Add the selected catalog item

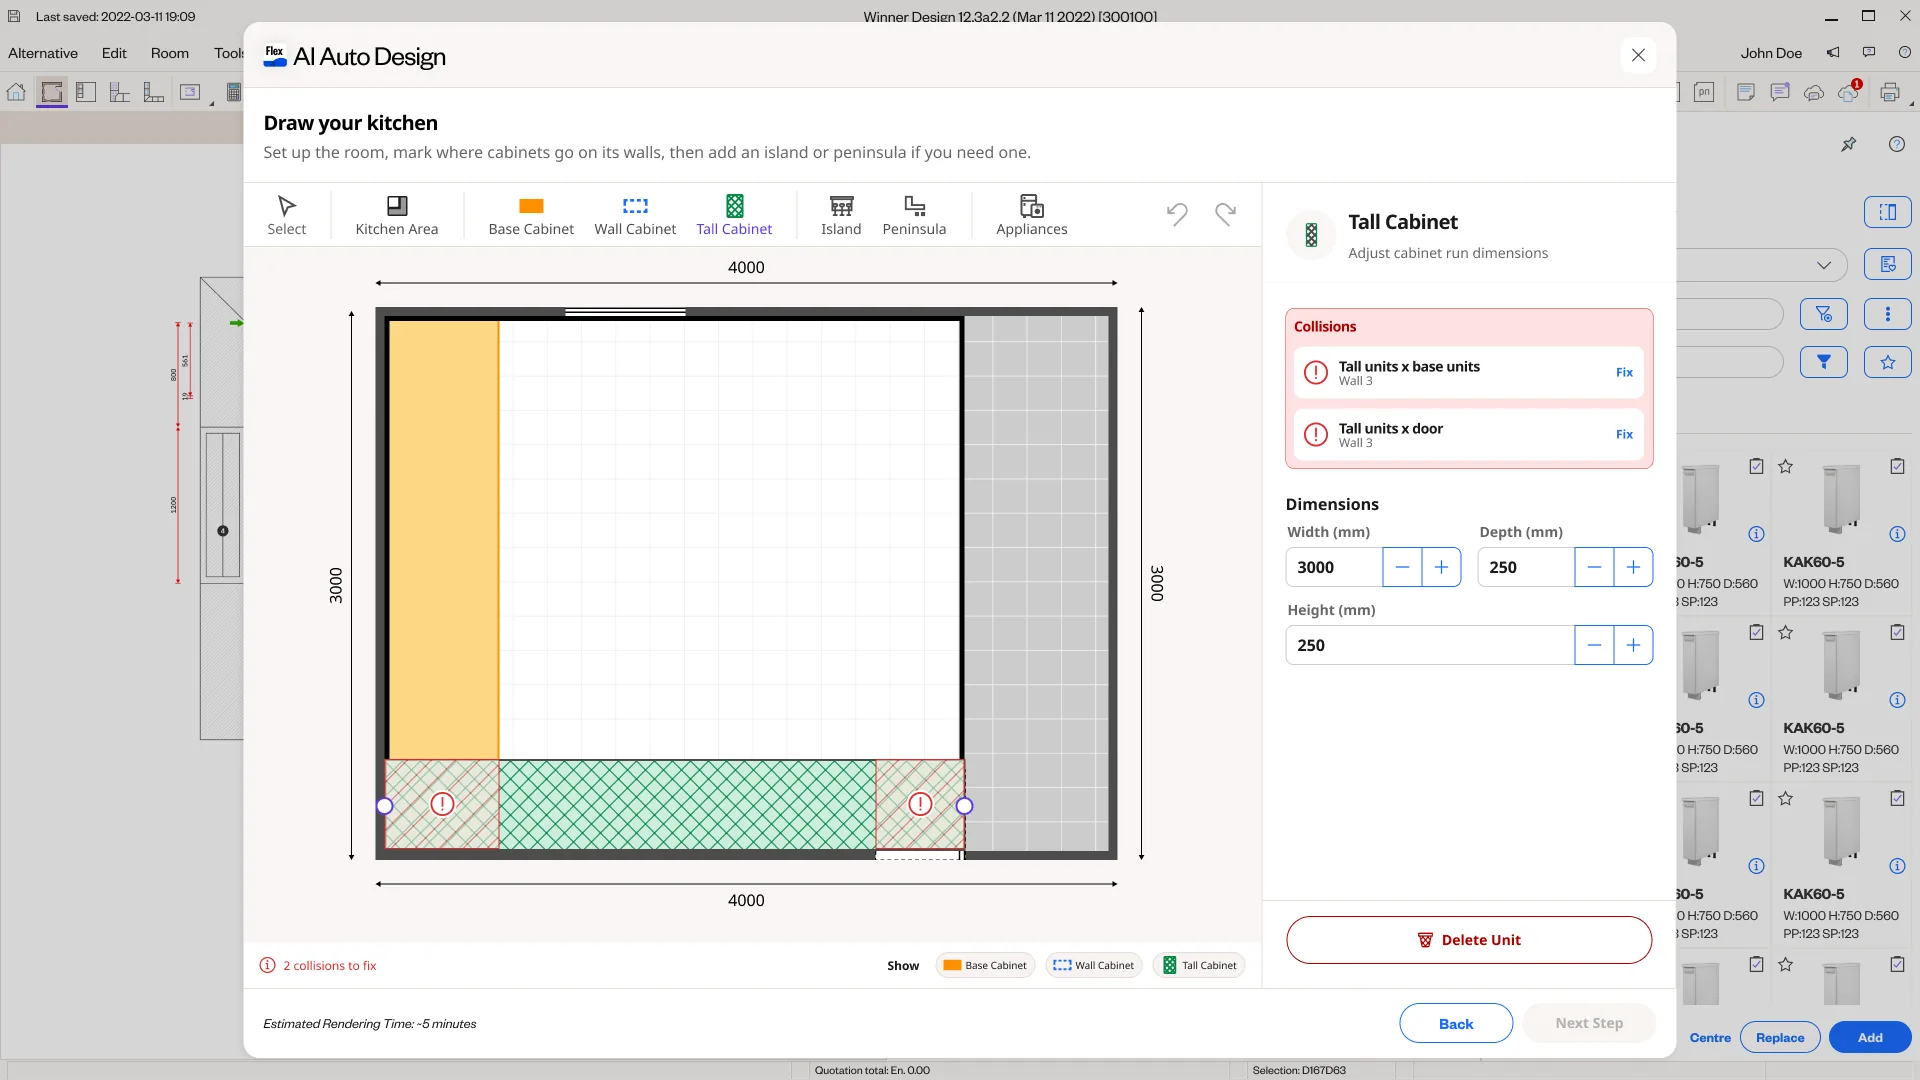1869,1037
